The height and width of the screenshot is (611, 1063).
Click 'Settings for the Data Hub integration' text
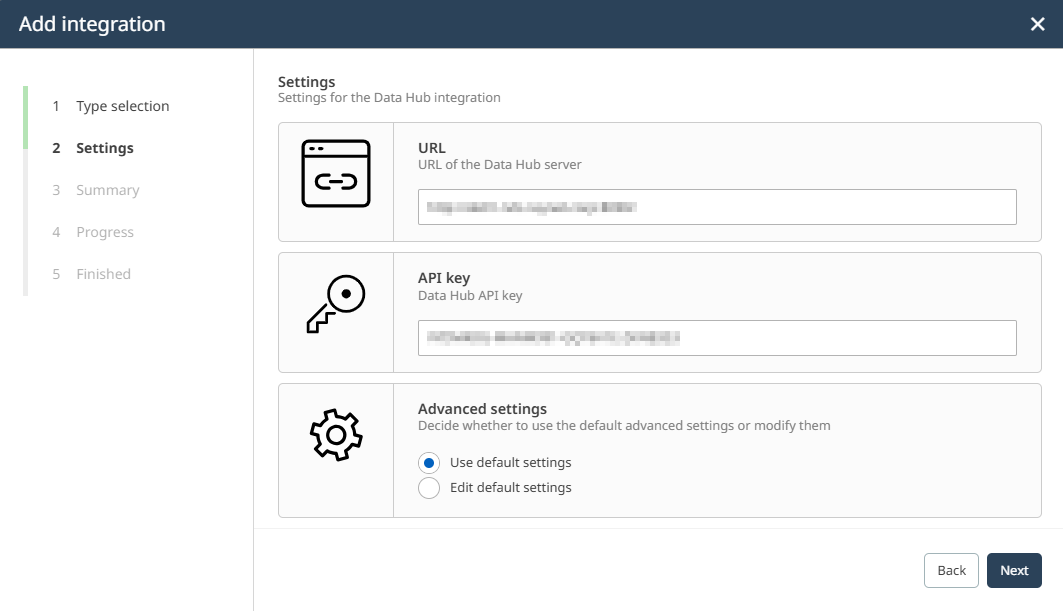pos(389,98)
